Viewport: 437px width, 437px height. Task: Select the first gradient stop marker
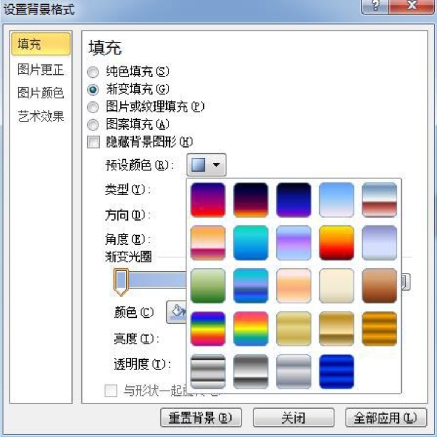pos(121,282)
